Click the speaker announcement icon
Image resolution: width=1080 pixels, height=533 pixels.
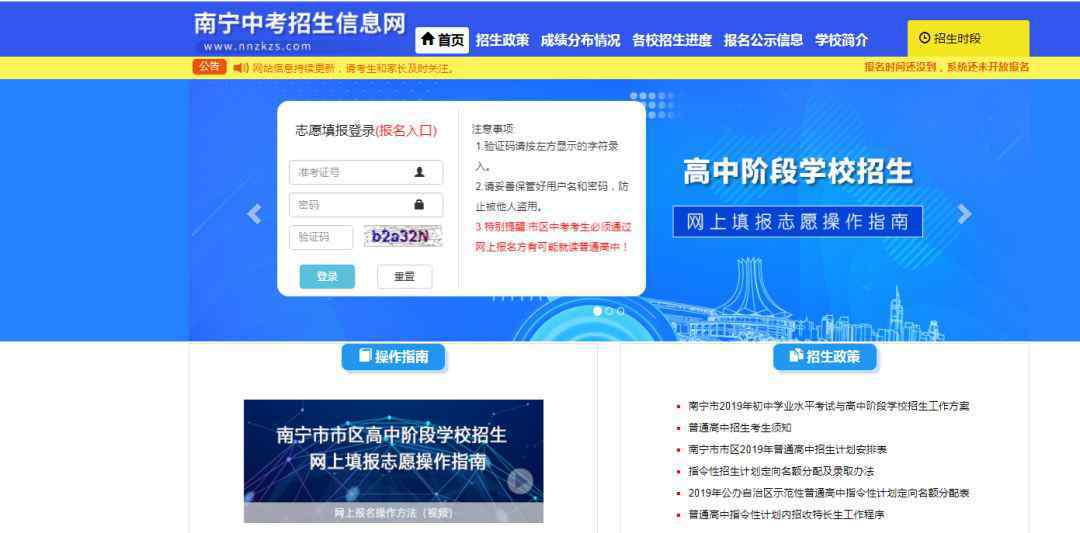(240, 67)
